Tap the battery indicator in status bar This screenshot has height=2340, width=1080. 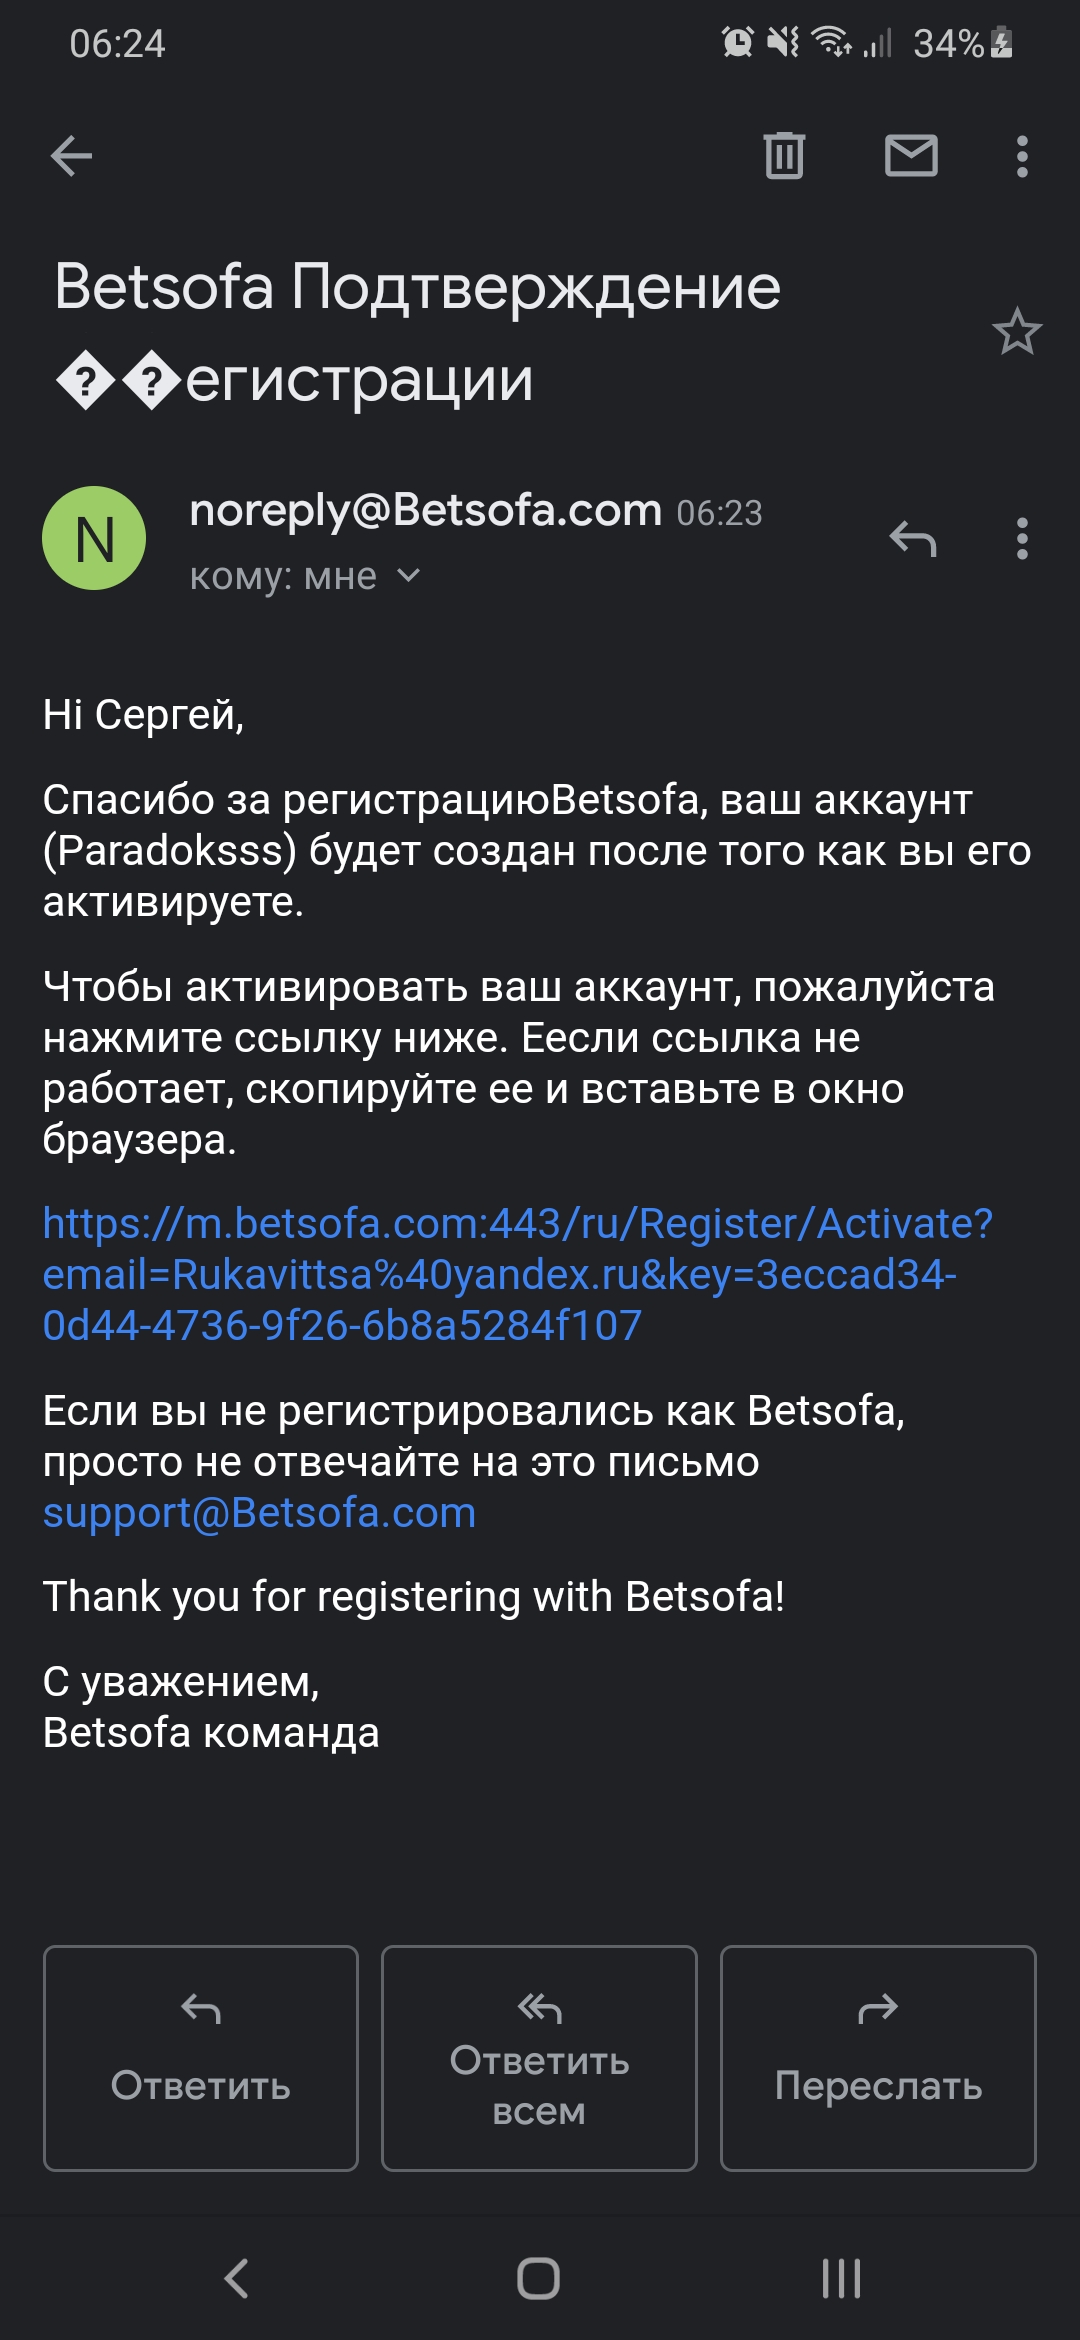(x=1001, y=43)
